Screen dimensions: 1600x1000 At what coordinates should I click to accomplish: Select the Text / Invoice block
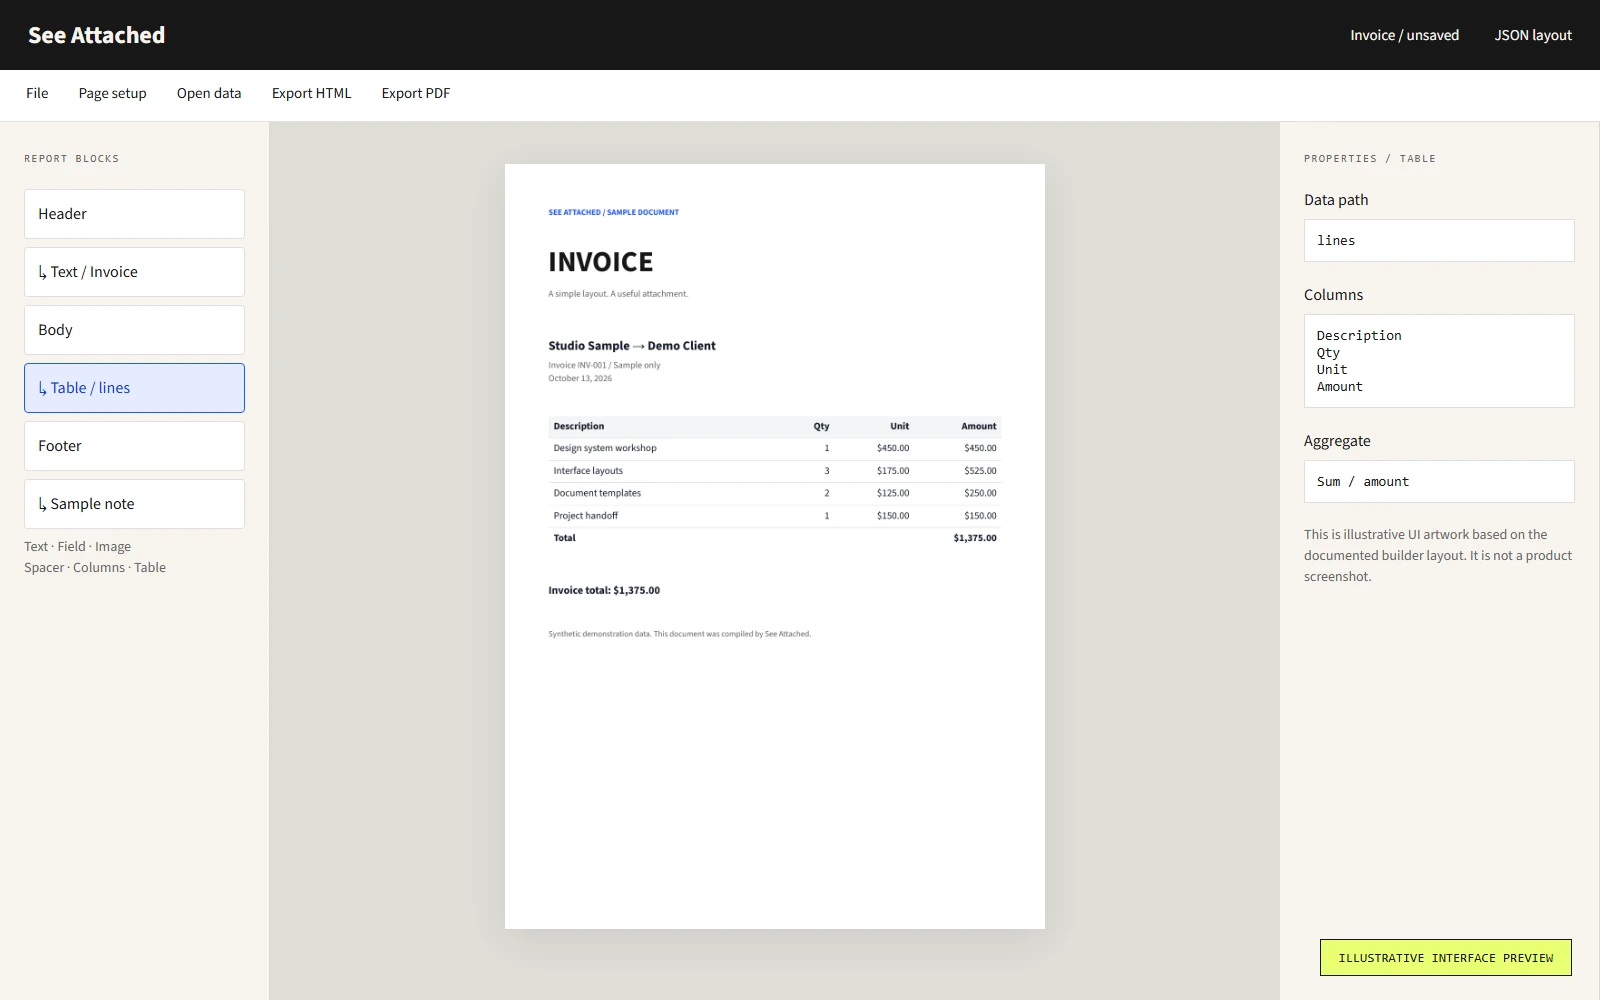tap(134, 272)
